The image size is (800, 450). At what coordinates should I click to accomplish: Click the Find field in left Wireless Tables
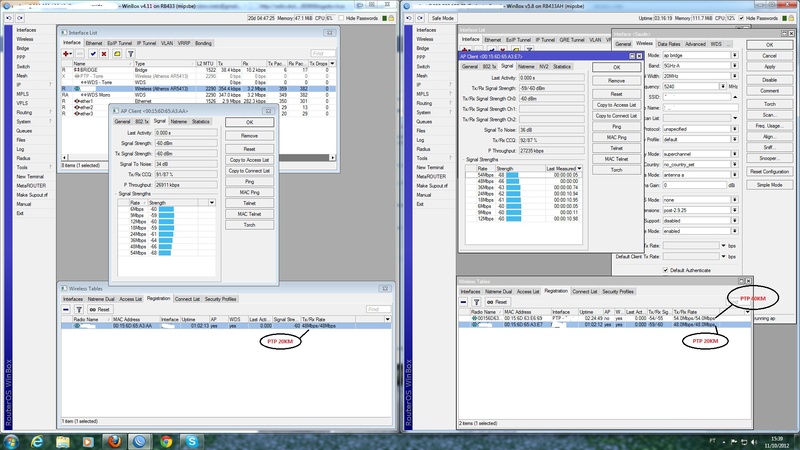[378, 309]
